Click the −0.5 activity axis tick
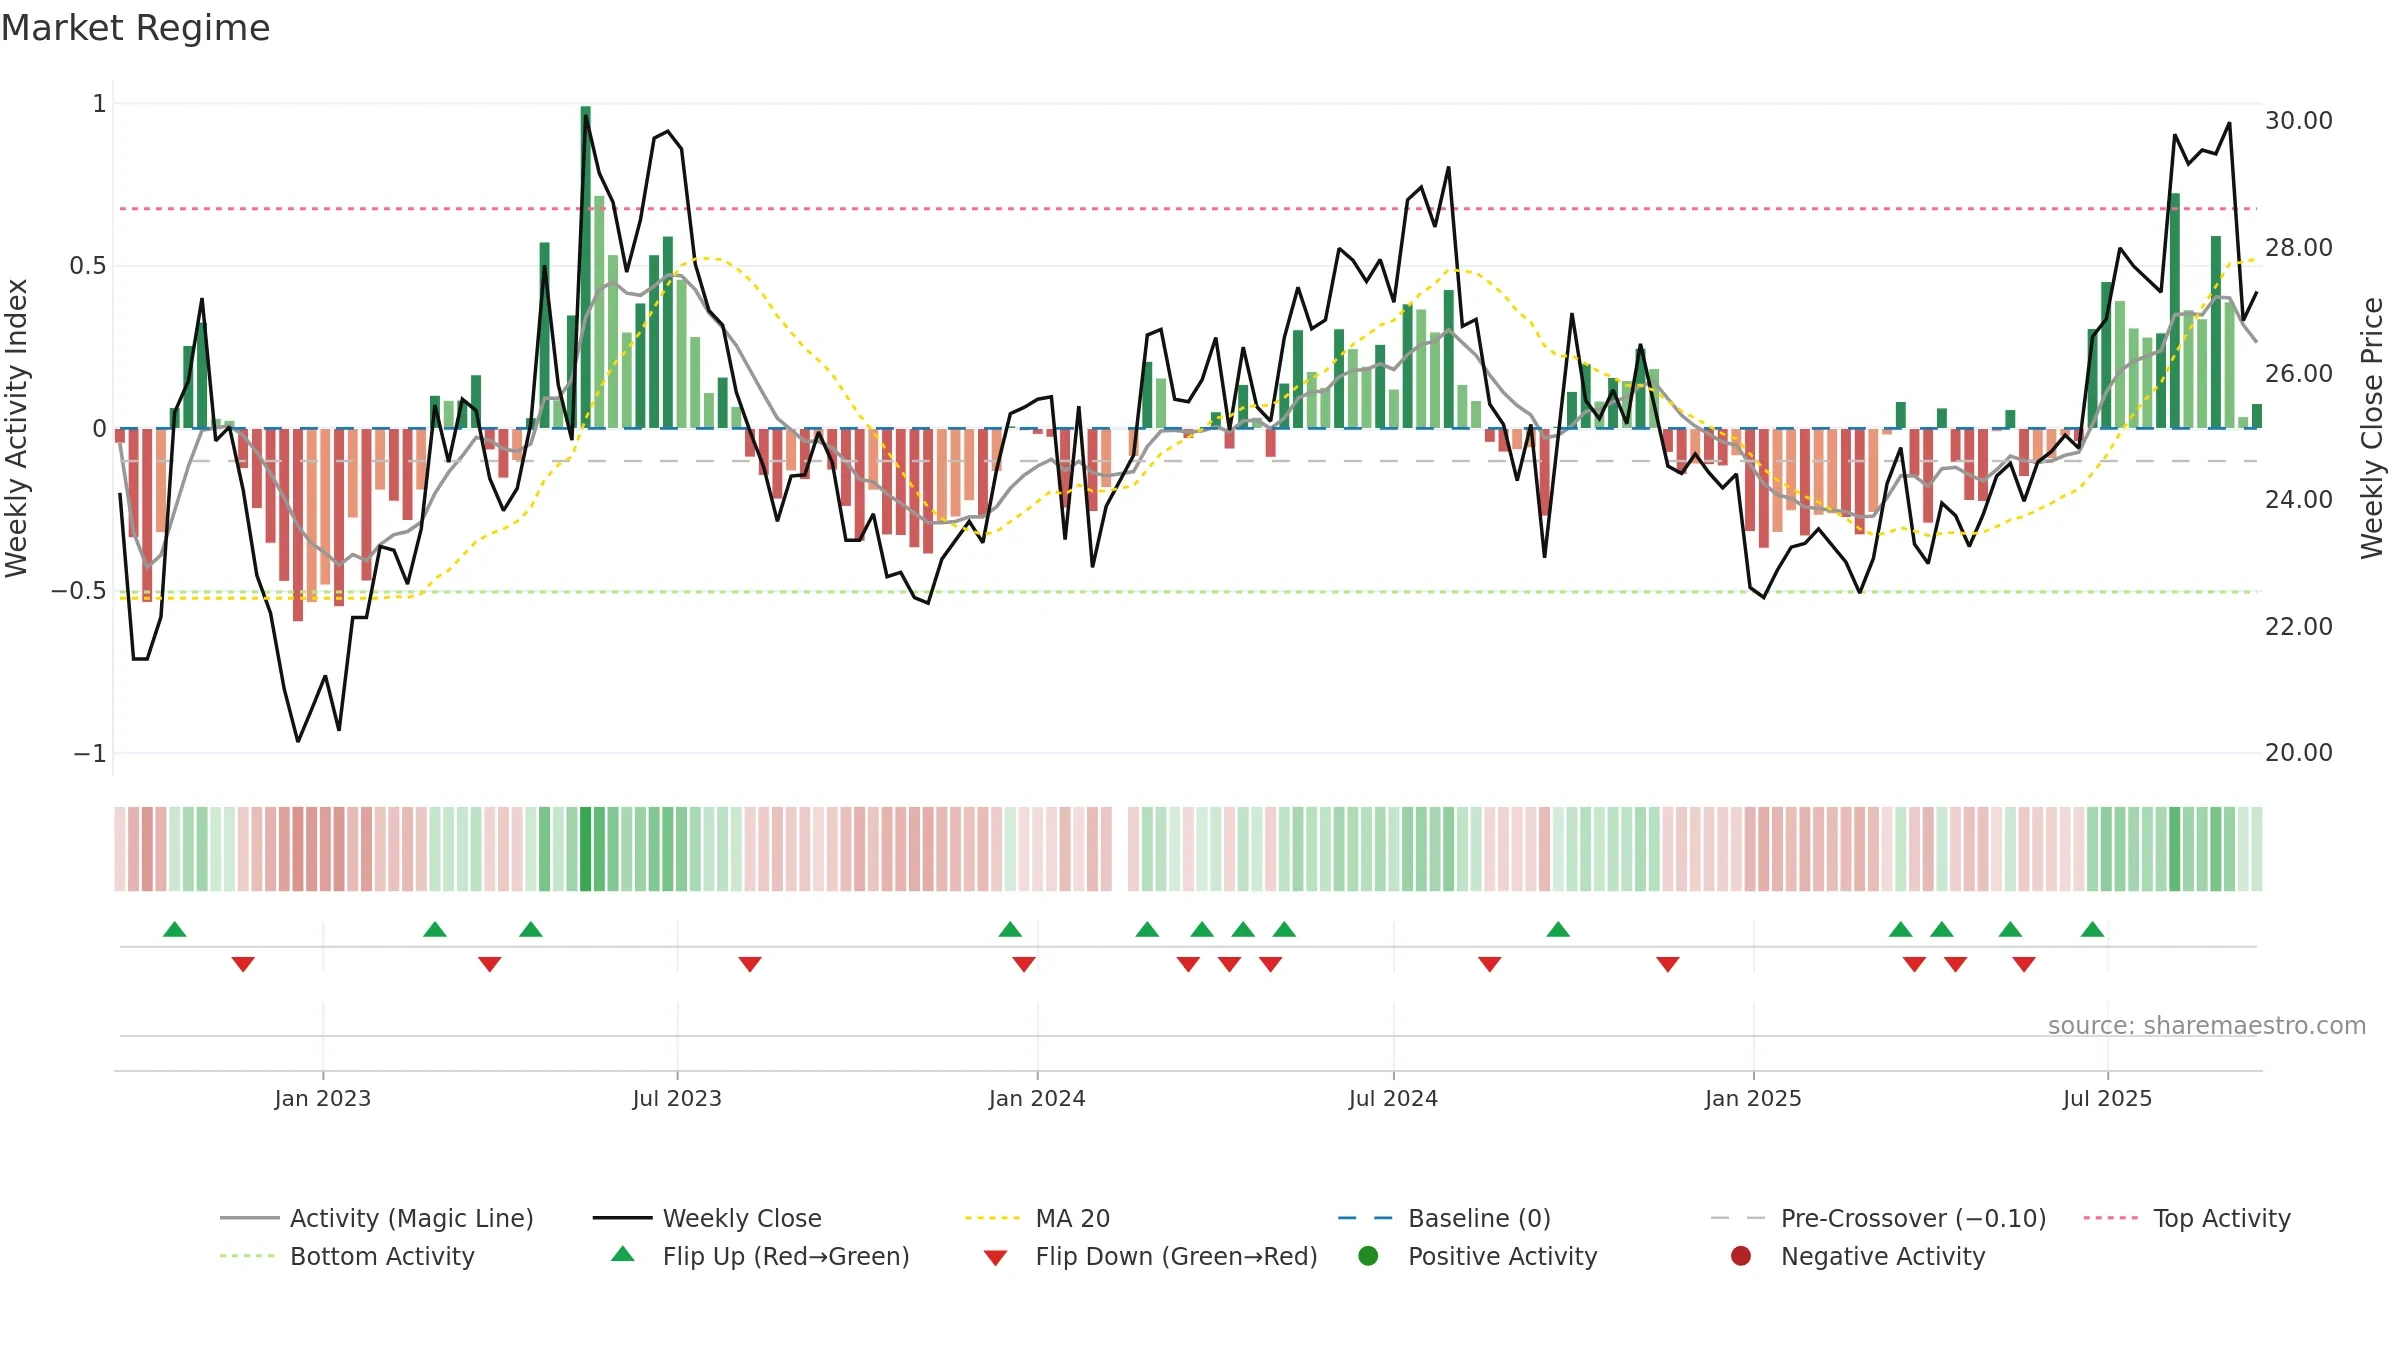This screenshot has height=1350, width=2400. click(78, 590)
